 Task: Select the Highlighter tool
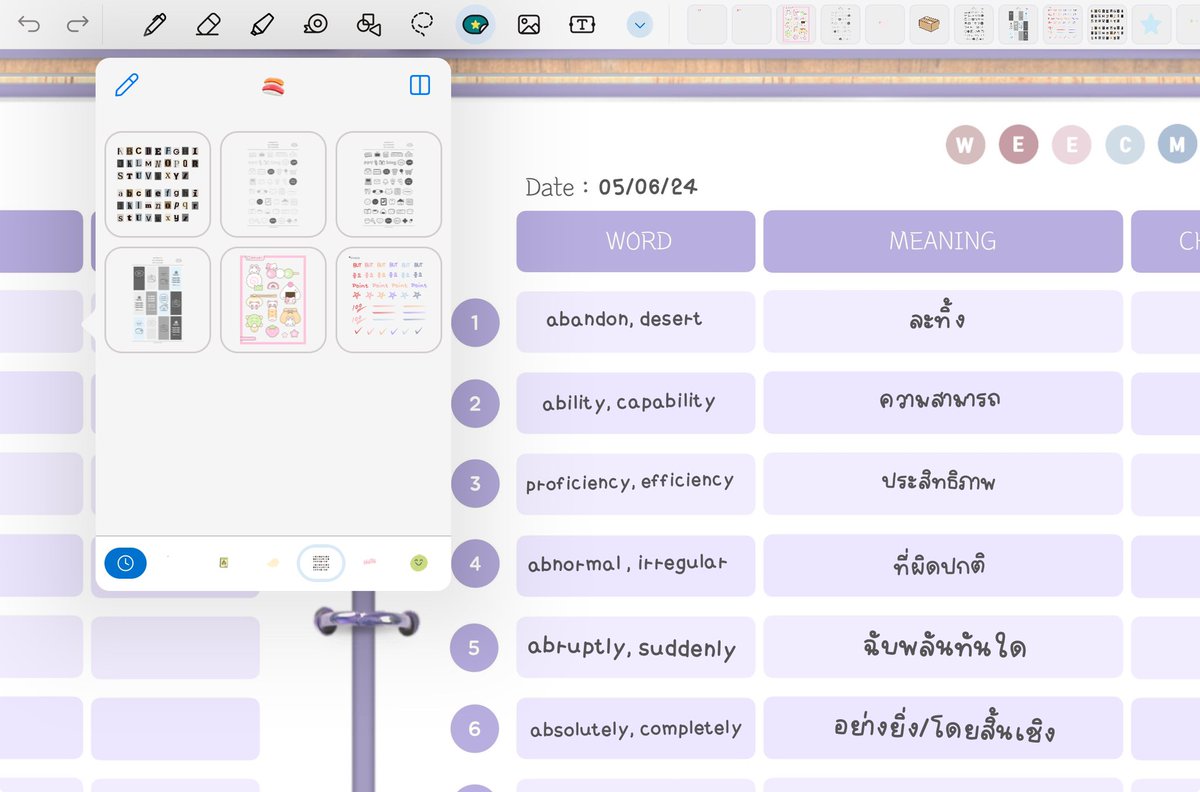pos(262,24)
